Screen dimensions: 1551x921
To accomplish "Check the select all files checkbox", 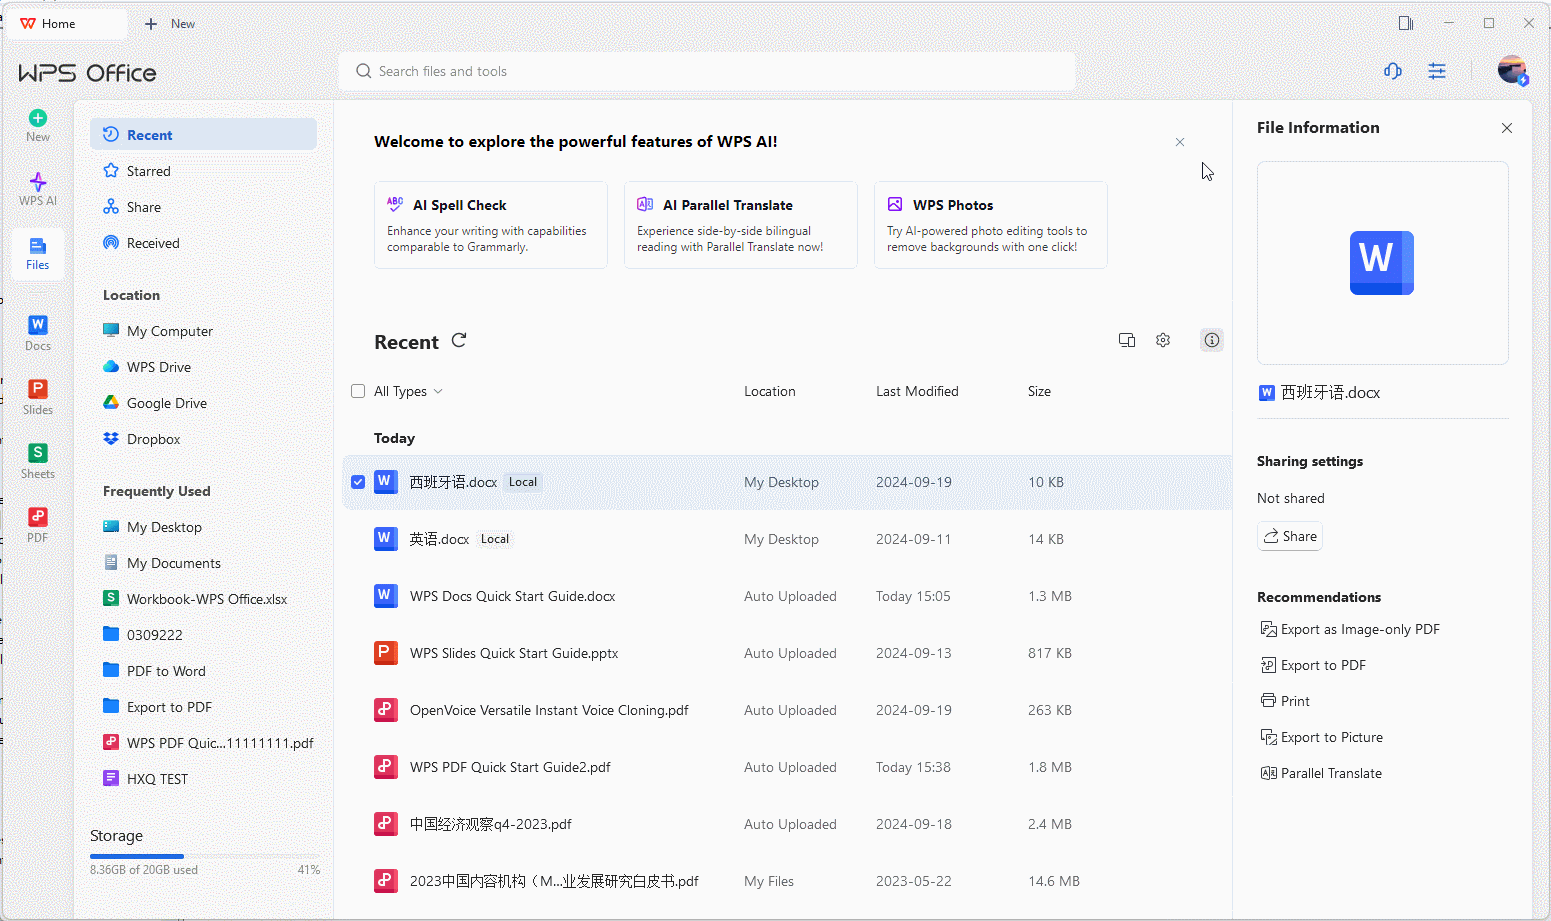I will tap(358, 391).
